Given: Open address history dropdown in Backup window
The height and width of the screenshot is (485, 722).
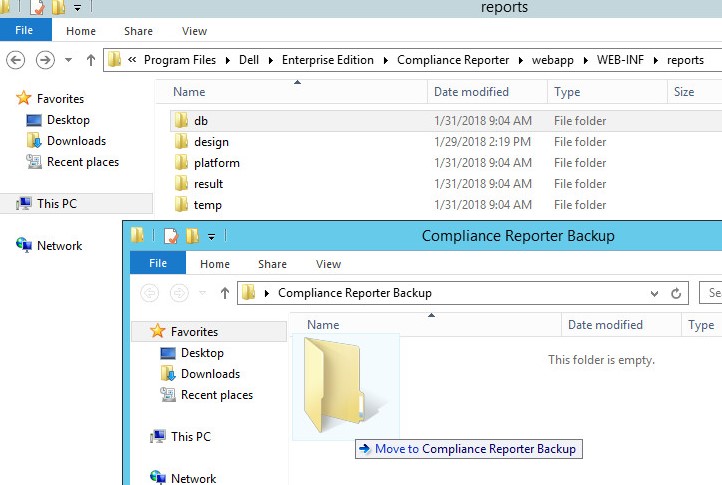Looking at the screenshot, I should pos(654,293).
